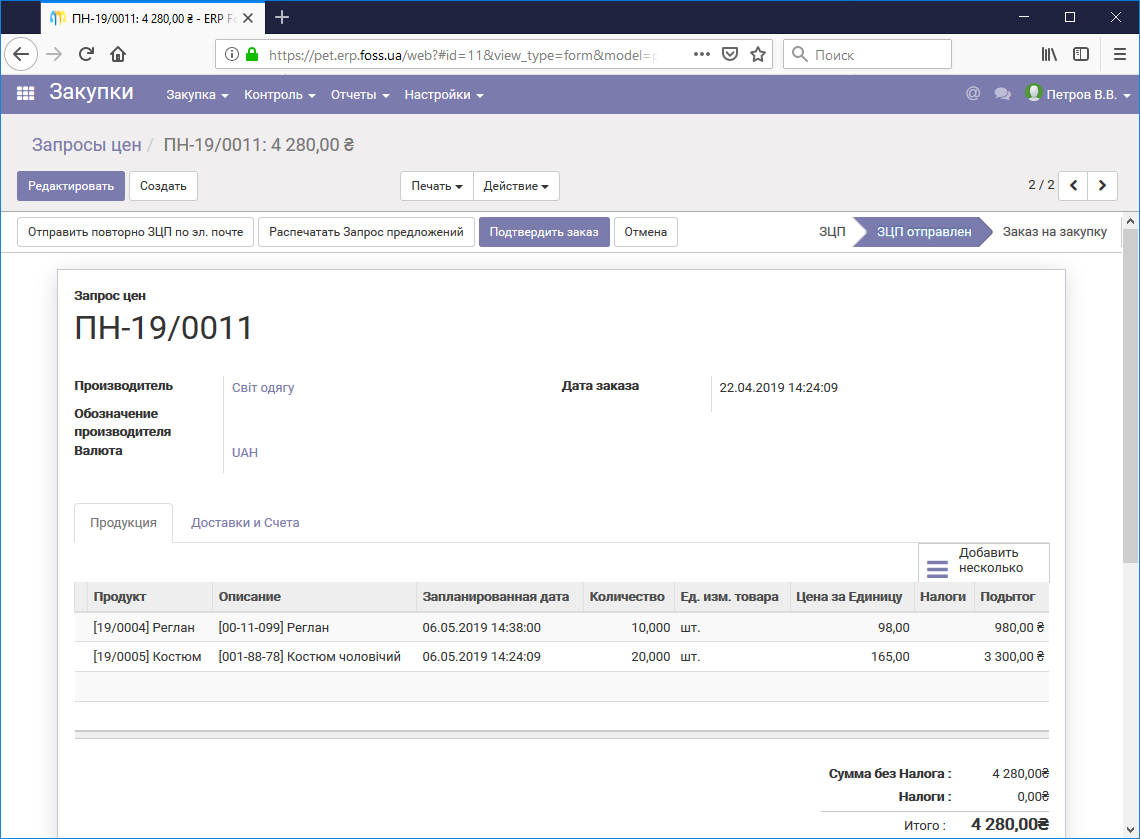Viewport: 1140px width, 839px height.
Task: Open Firefox hamburger menu
Action: pyautogui.click(x=1120, y=55)
